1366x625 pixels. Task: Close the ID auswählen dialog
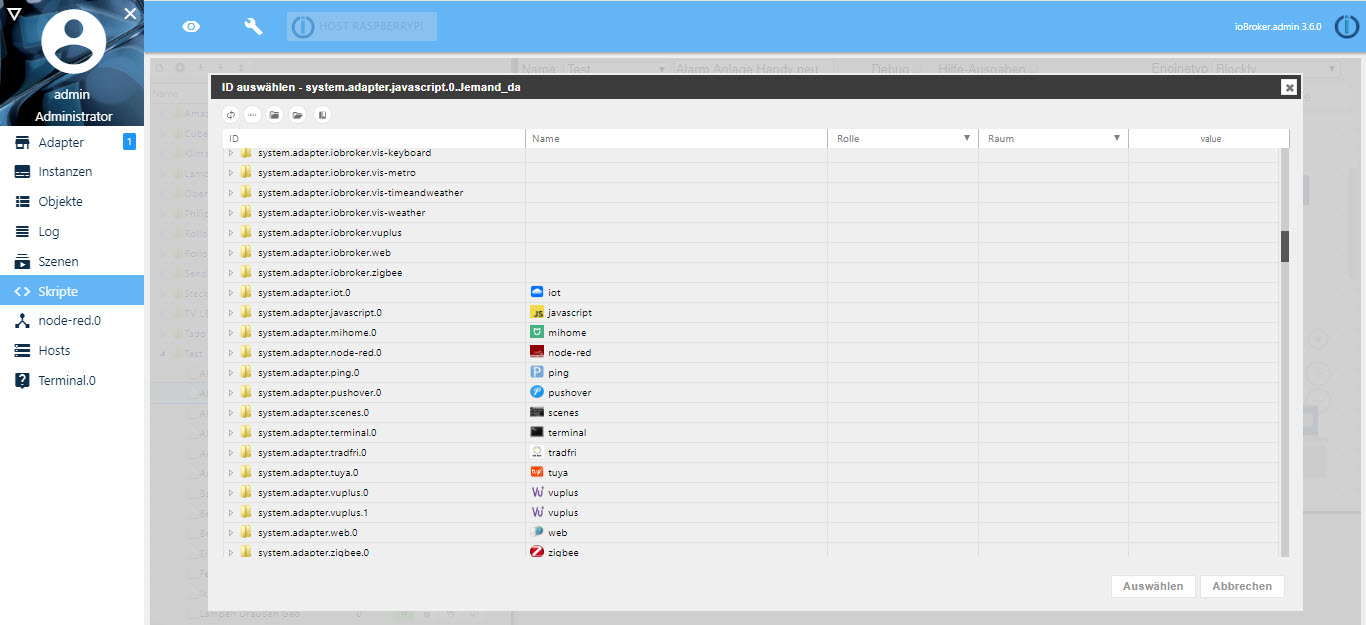tap(1290, 87)
